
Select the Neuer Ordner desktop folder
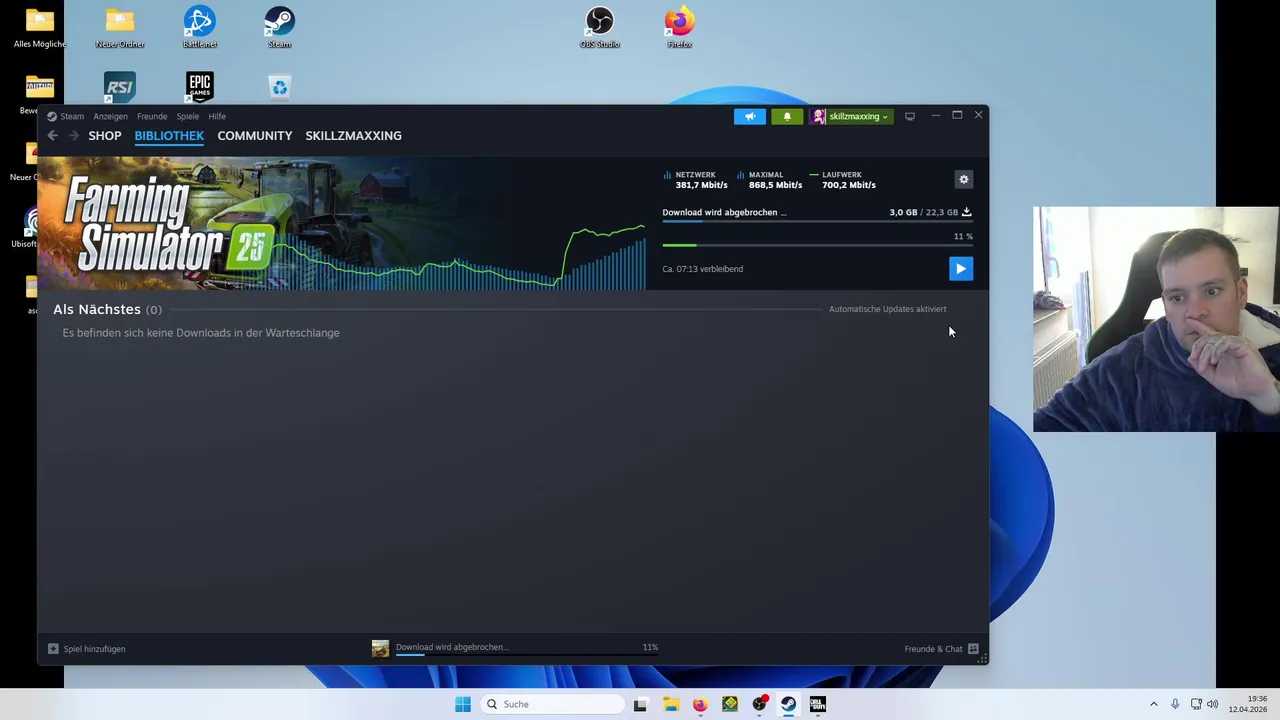click(x=120, y=27)
